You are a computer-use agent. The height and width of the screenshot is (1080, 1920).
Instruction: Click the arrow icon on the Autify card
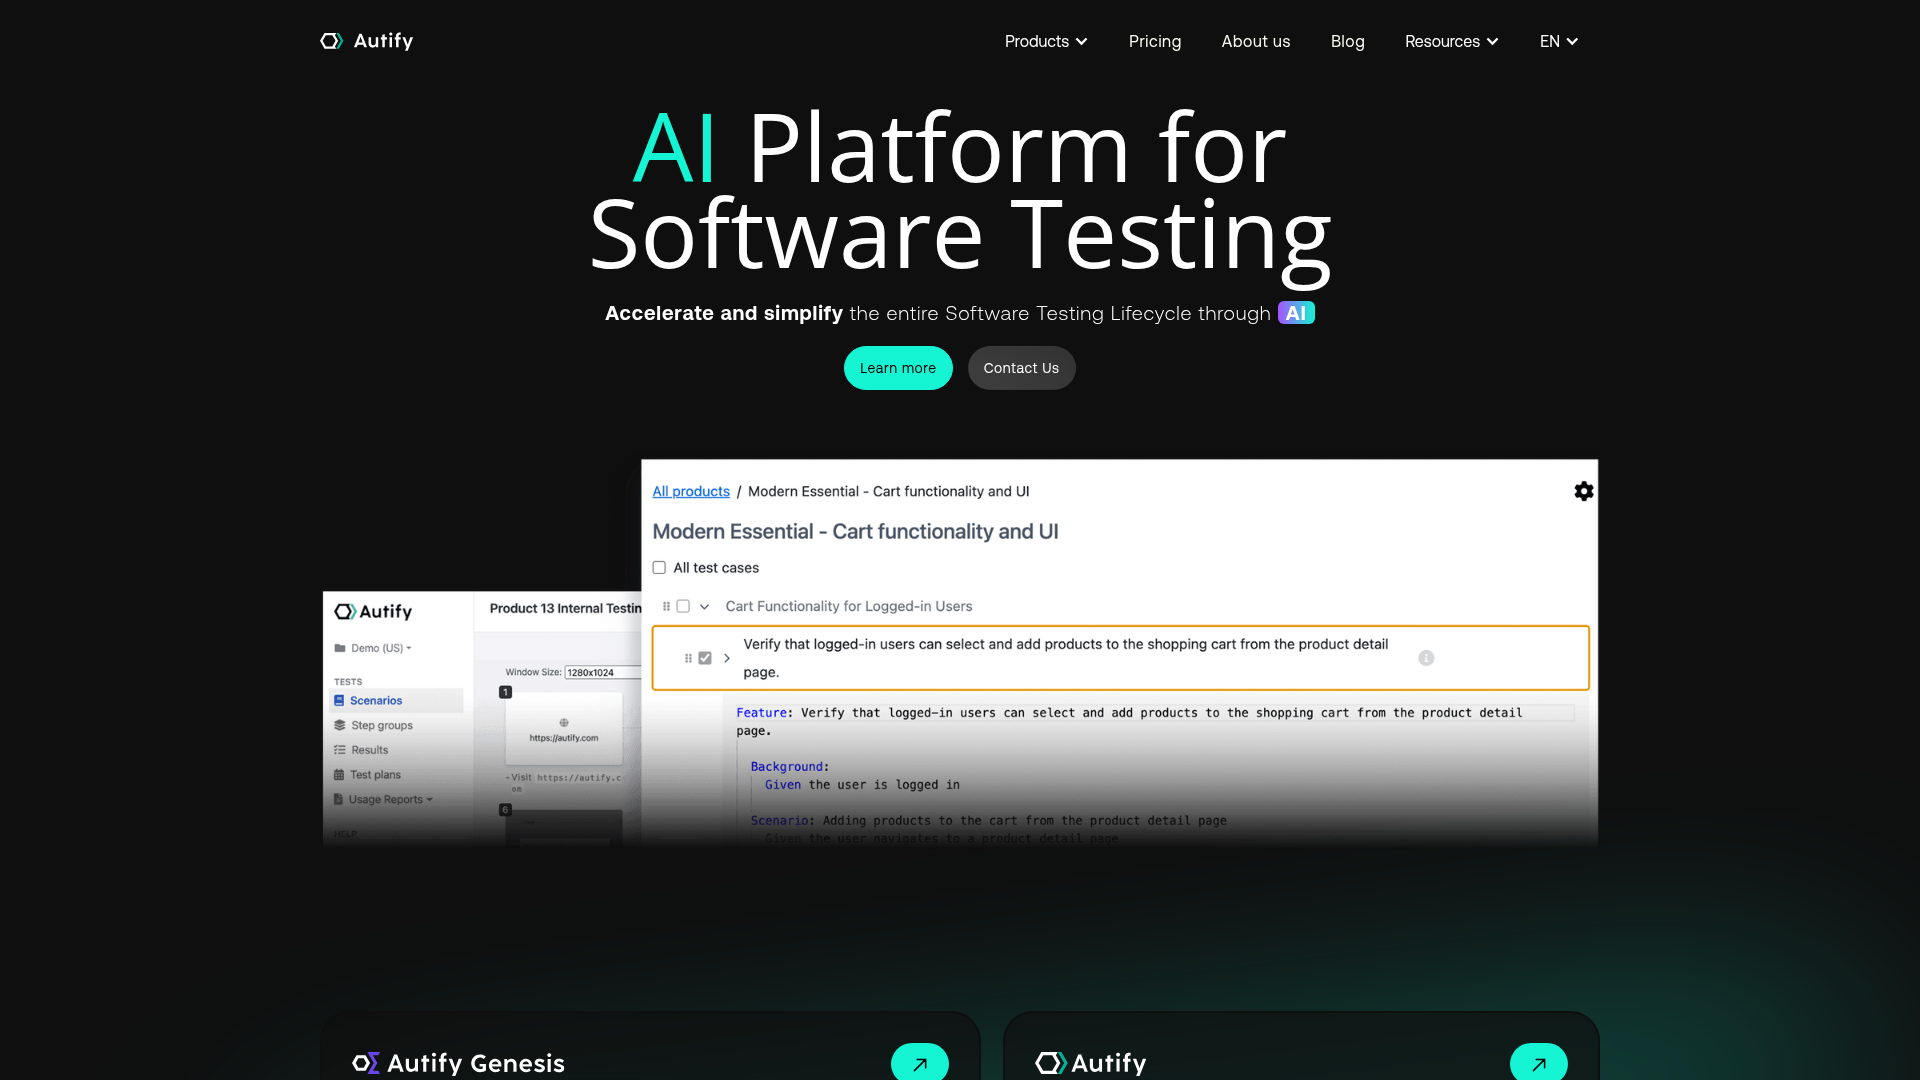pos(1538,1062)
